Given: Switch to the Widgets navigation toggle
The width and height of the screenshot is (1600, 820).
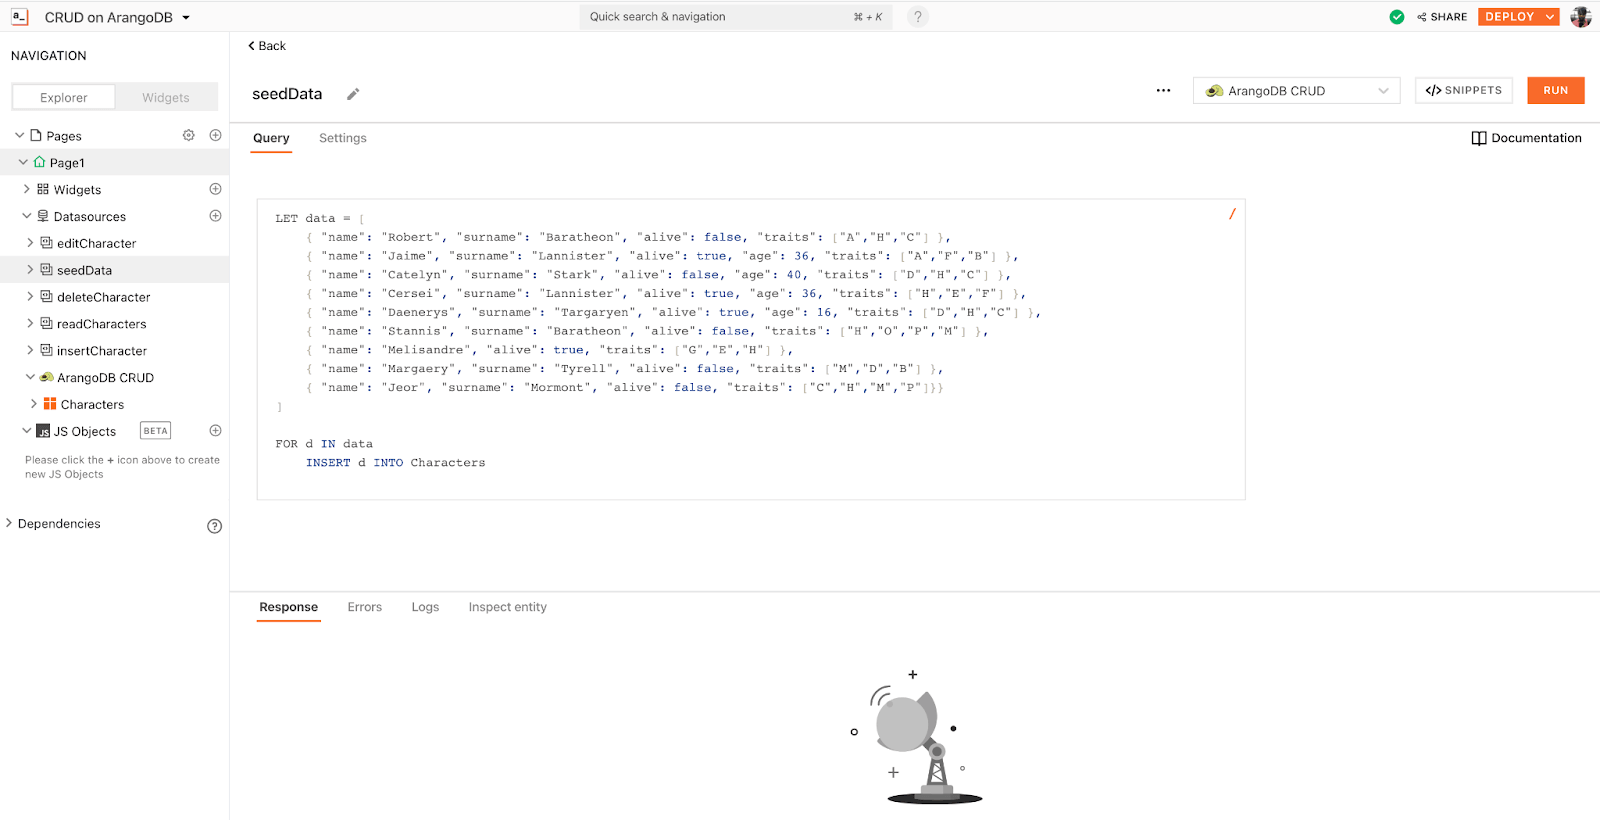Looking at the screenshot, I should [166, 97].
